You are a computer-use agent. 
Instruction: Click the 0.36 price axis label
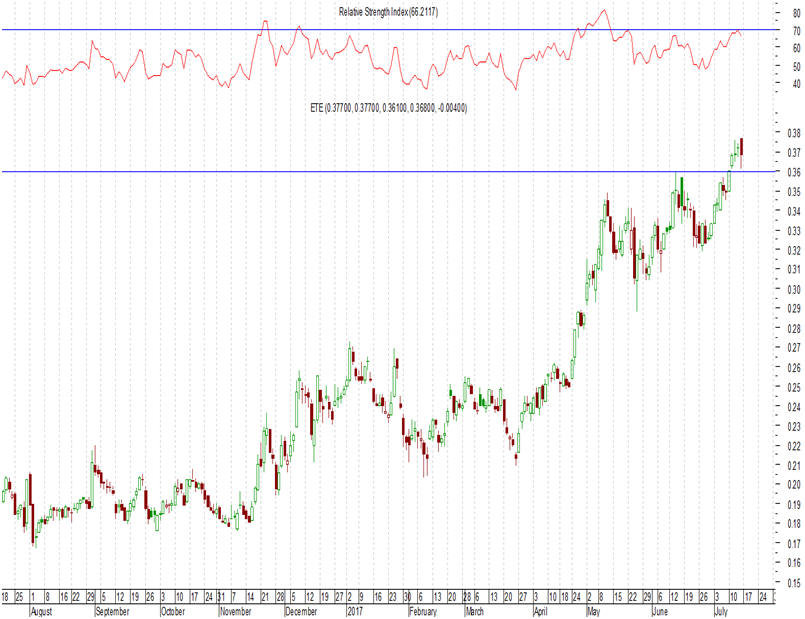click(x=794, y=172)
